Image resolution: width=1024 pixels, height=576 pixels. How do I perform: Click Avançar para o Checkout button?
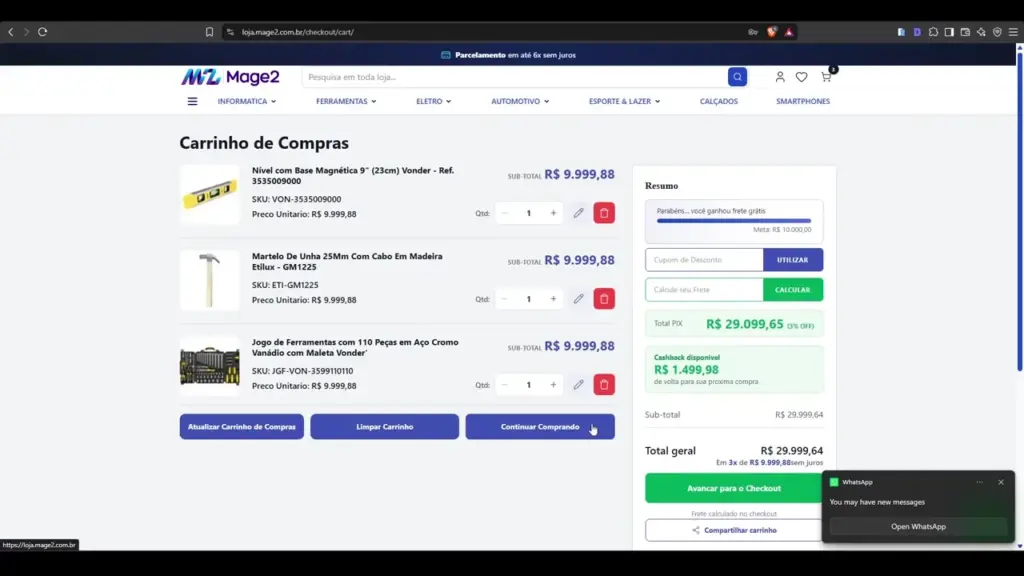point(734,488)
